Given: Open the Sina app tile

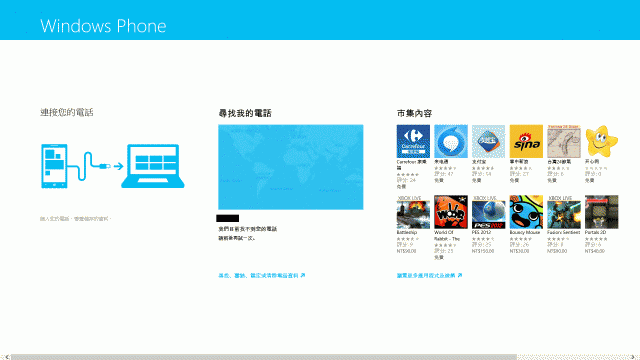Looking at the screenshot, I should 526,141.
